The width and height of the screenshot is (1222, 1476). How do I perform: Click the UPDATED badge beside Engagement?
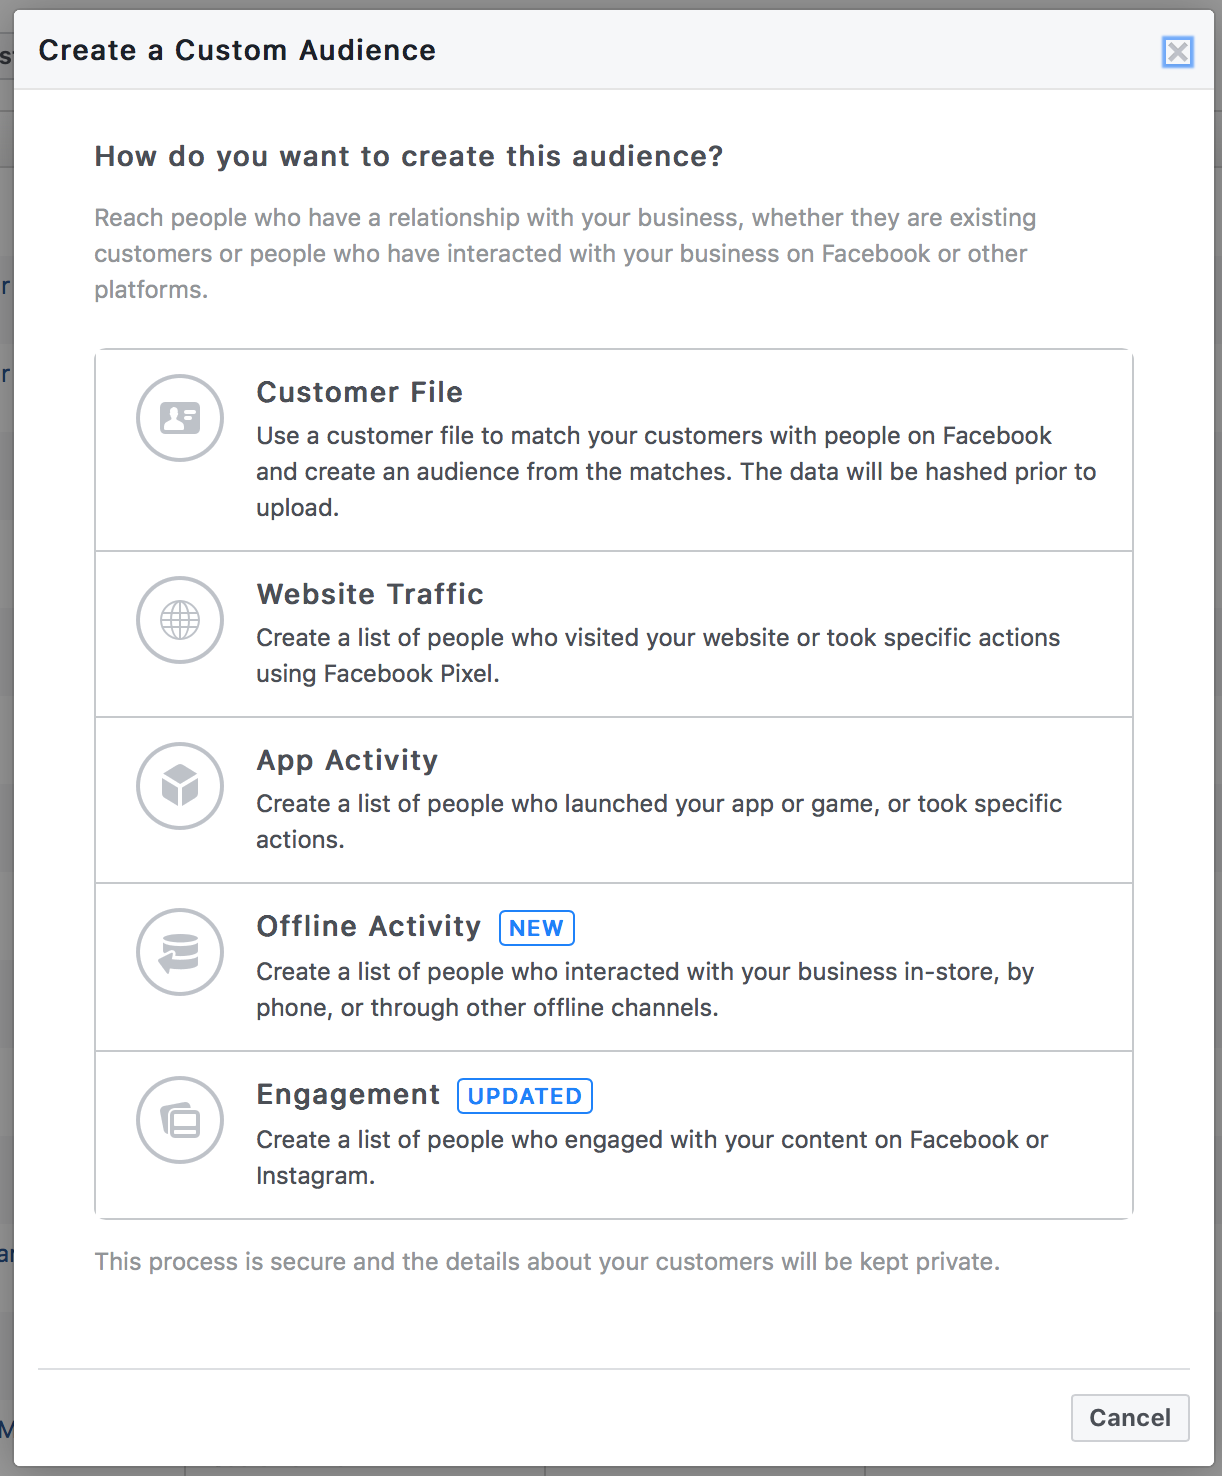(525, 1096)
